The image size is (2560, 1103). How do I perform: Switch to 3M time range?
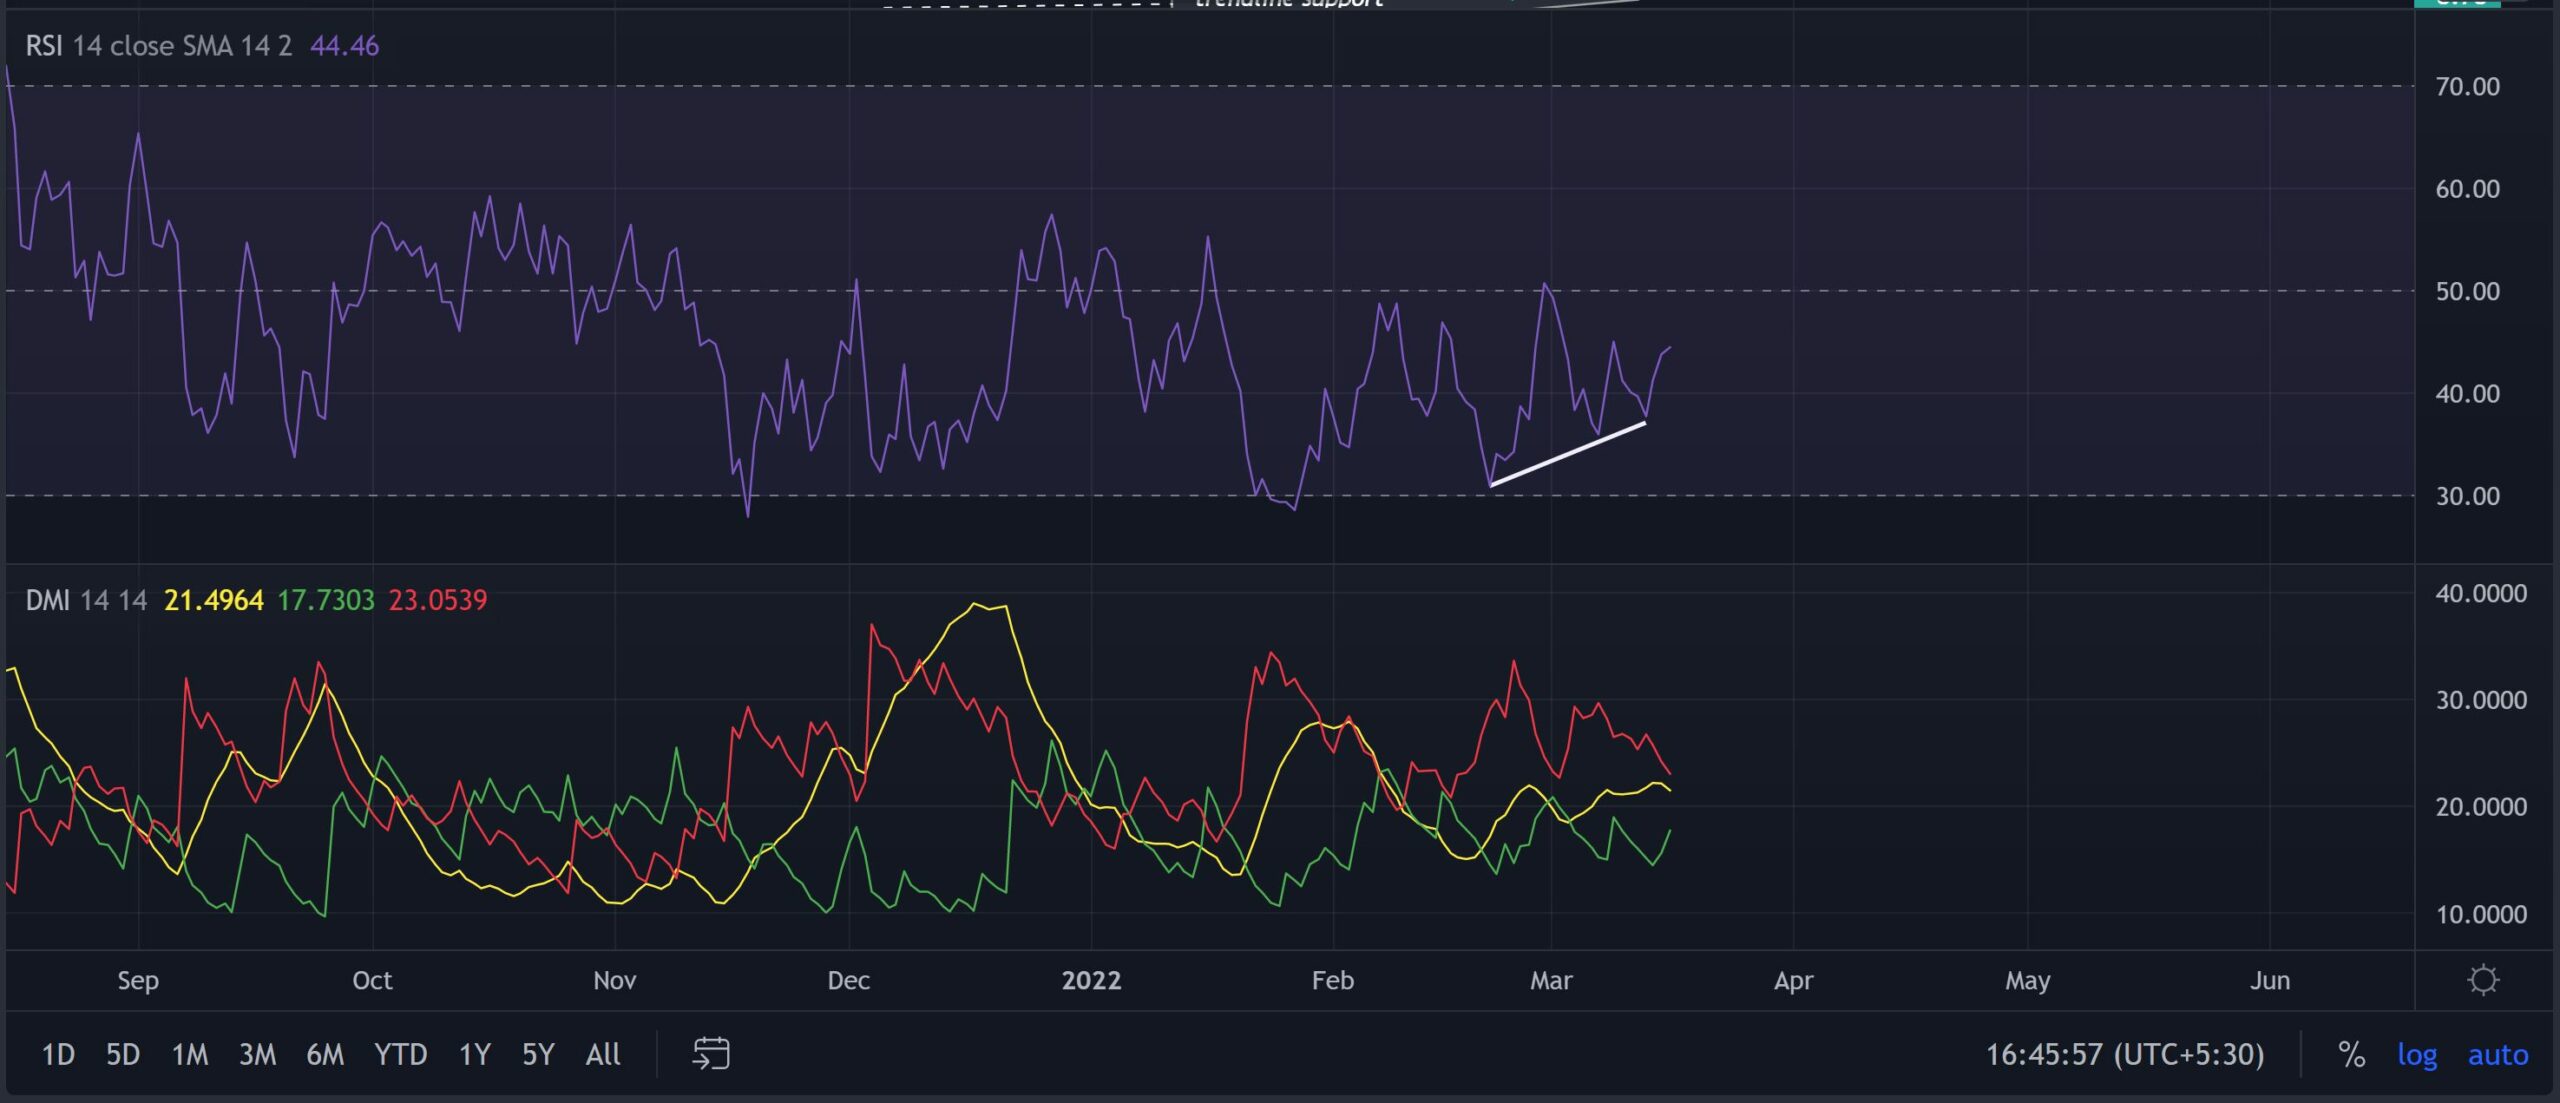[x=257, y=1054]
